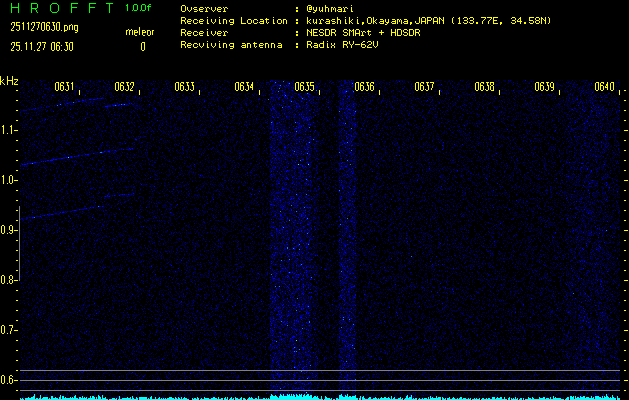This screenshot has width=629, height=400.
Task: Click the 1.0 frequency axis label
Action: tap(9, 180)
